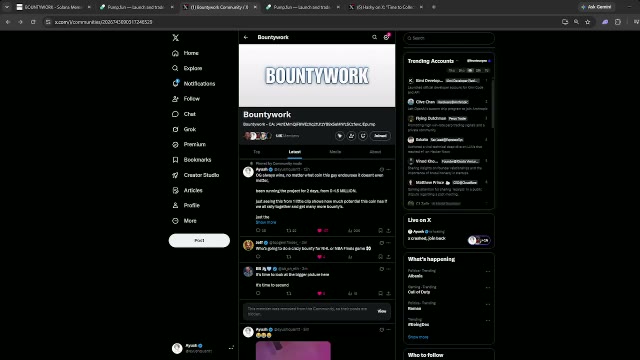Open more options on Ayush emoji post
This screenshot has height=360, width=640.
[x=389, y=329]
